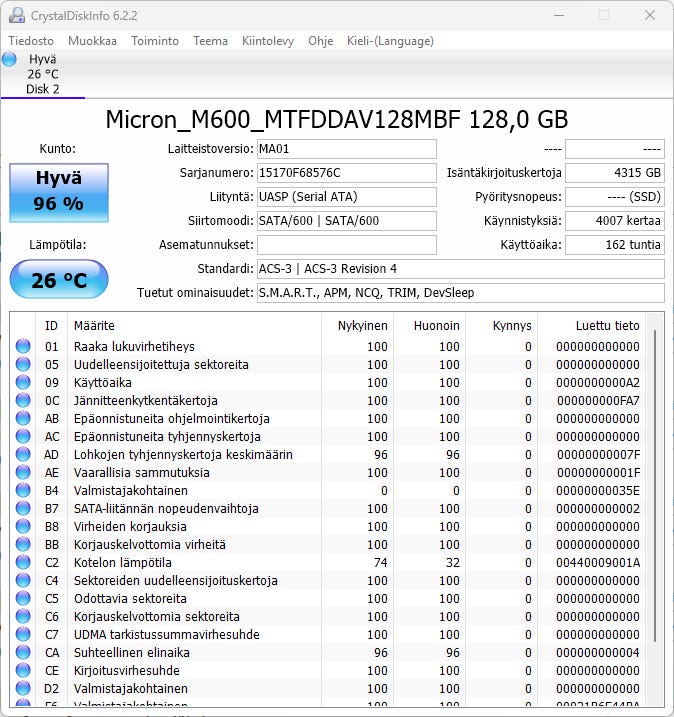Open the Muokkaa menu
The height and width of the screenshot is (717, 674).
tap(92, 41)
